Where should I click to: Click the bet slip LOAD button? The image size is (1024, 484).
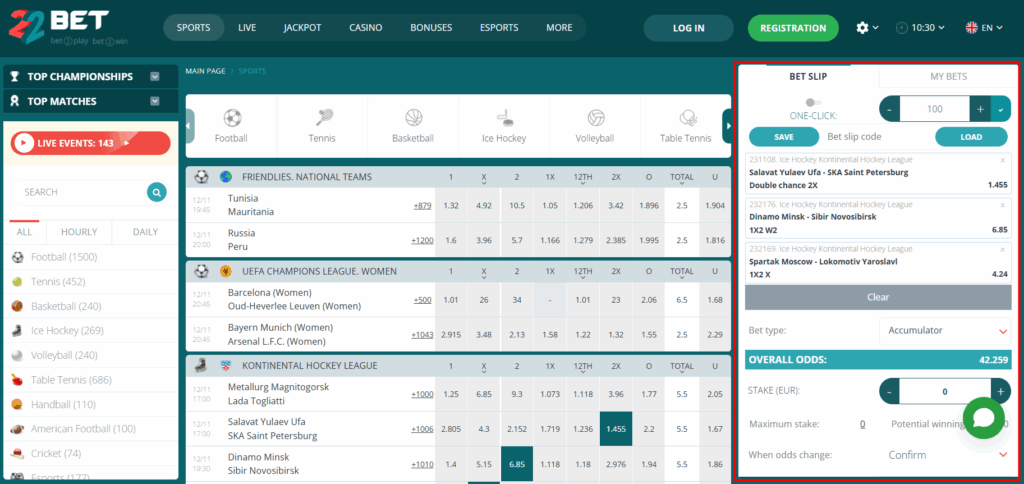[x=971, y=137]
